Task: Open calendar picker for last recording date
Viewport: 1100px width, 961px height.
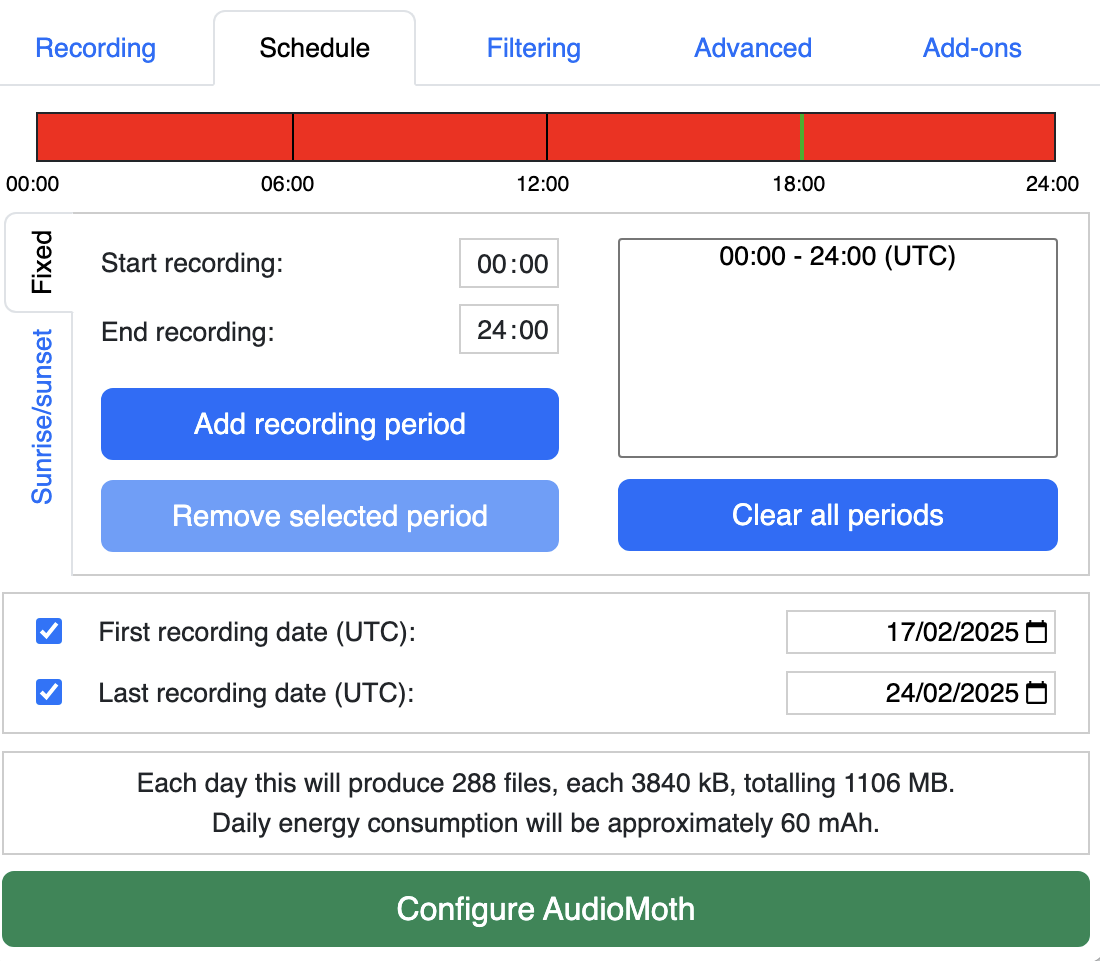Action: tap(1036, 693)
